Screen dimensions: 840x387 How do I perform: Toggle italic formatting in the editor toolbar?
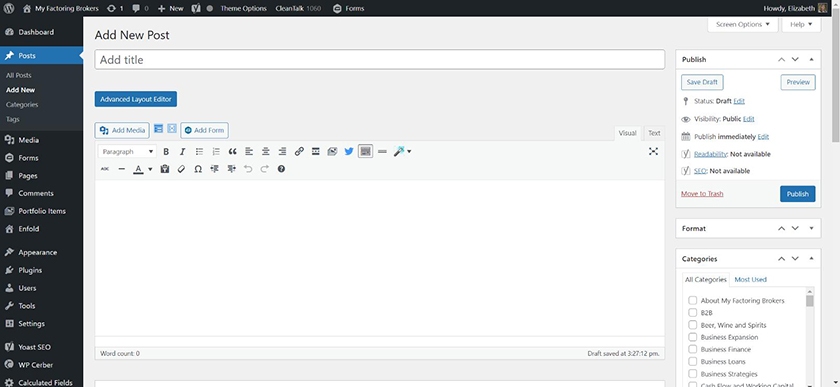[x=183, y=152]
